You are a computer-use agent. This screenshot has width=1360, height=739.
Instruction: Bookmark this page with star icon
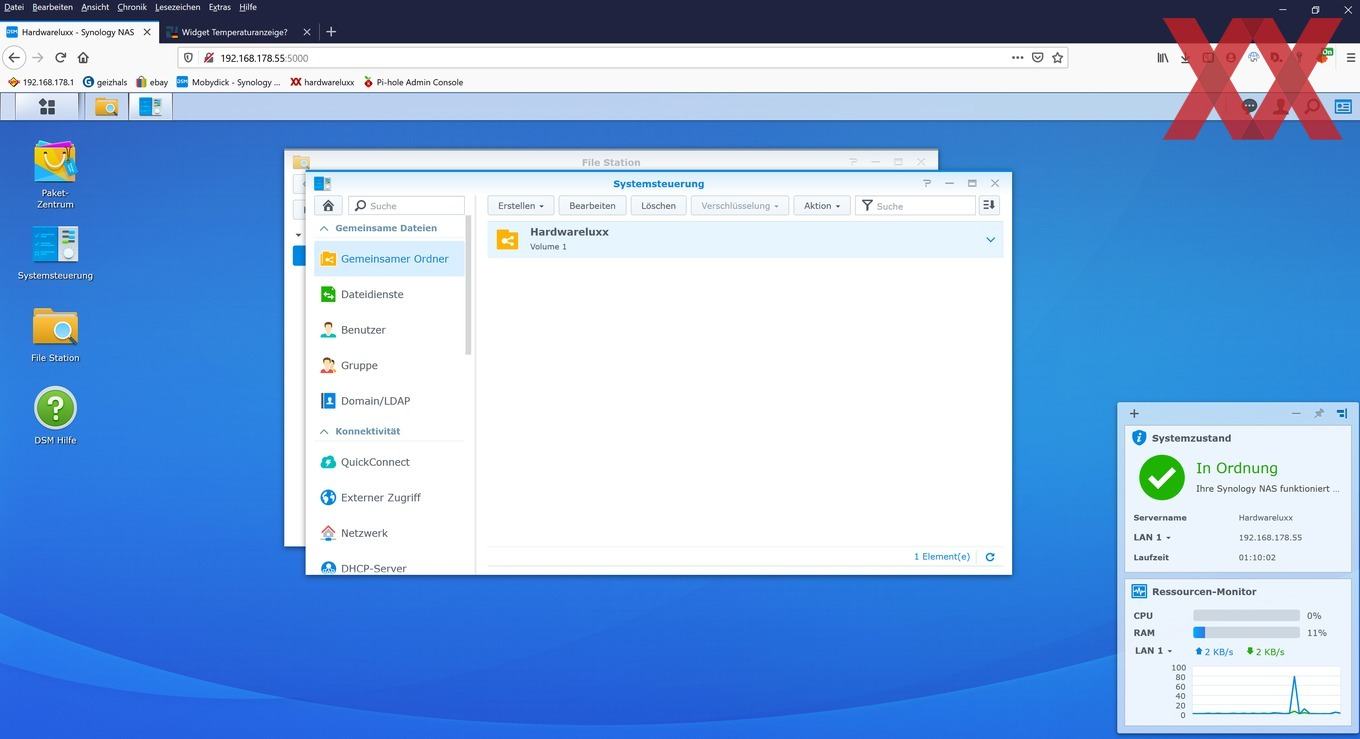click(1057, 58)
